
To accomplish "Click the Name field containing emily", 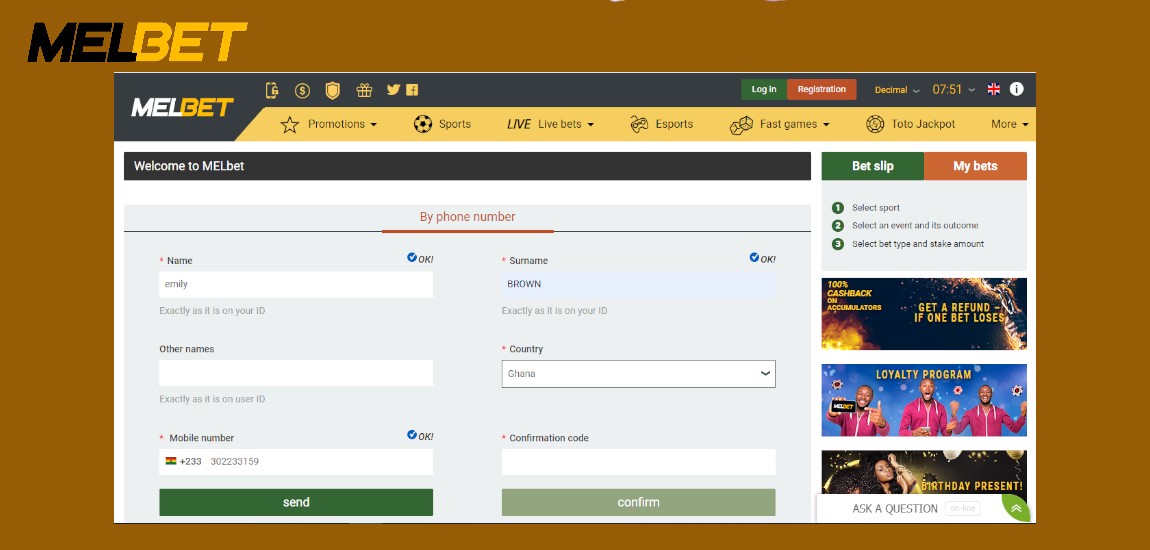I will point(296,285).
